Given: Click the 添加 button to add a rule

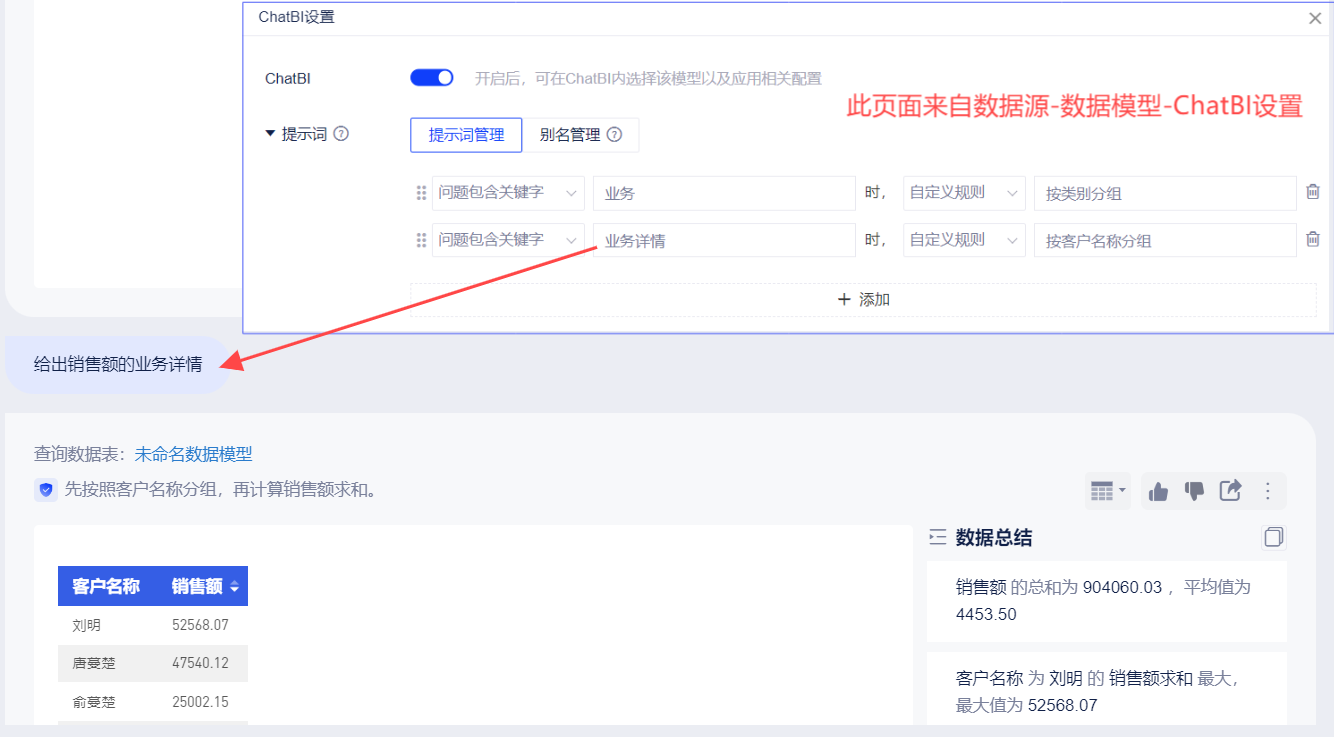Looking at the screenshot, I should (x=863, y=299).
